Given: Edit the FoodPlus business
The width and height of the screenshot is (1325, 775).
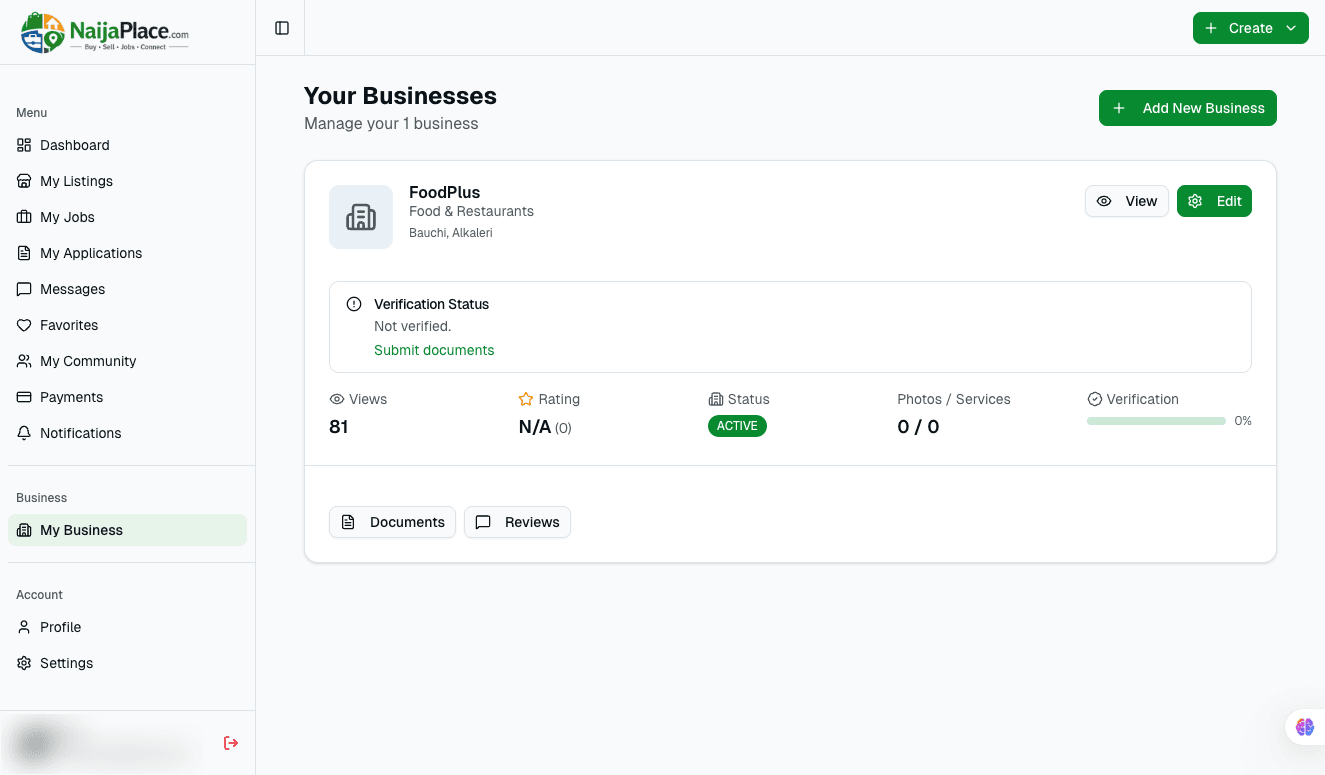Looking at the screenshot, I should 1214,201.
